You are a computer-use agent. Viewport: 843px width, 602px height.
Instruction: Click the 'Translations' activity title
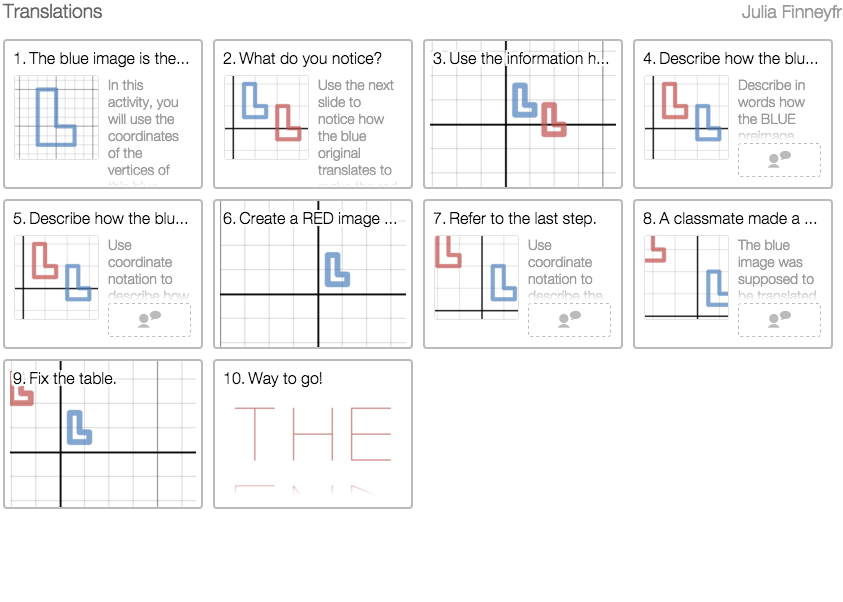tap(52, 12)
